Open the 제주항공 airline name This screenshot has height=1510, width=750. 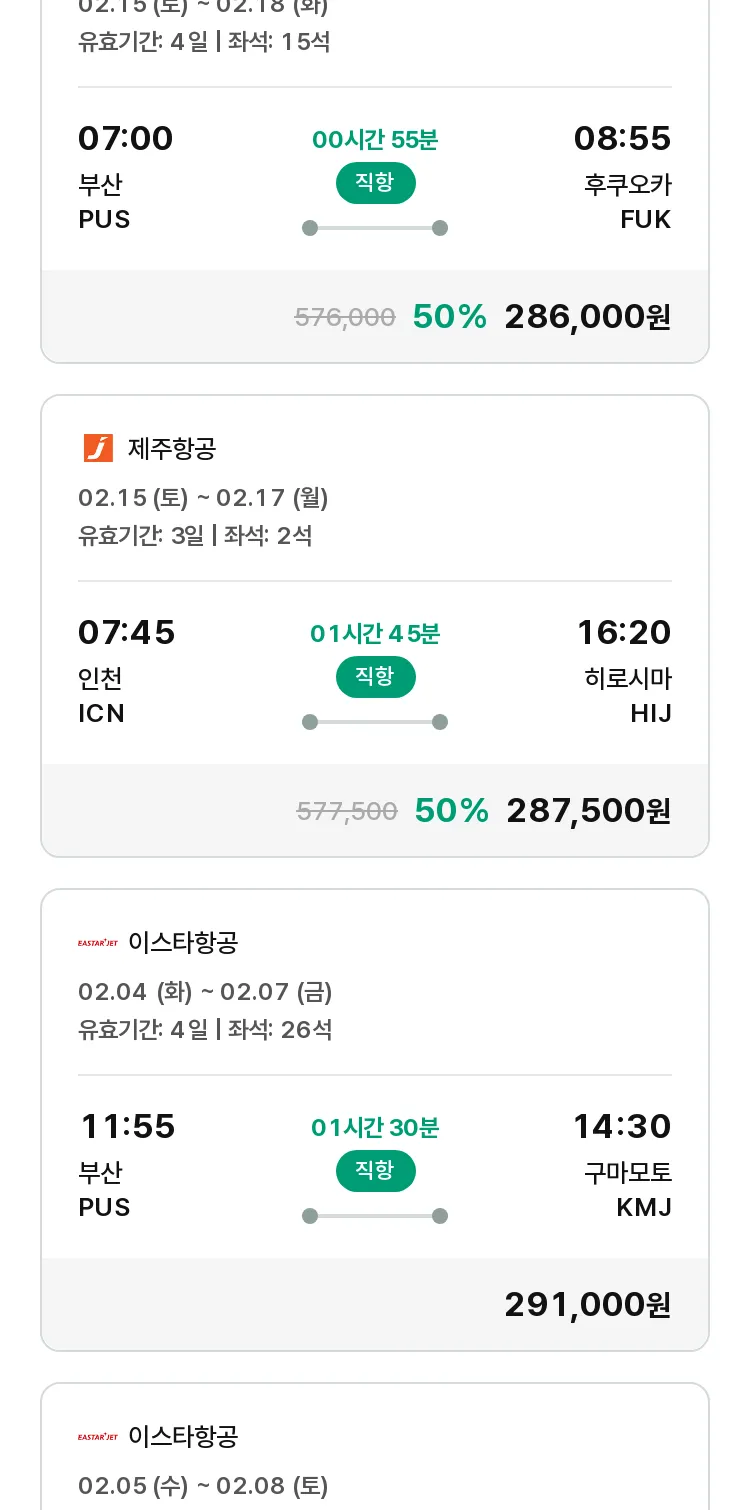pyautogui.click(x=172, y=448)
